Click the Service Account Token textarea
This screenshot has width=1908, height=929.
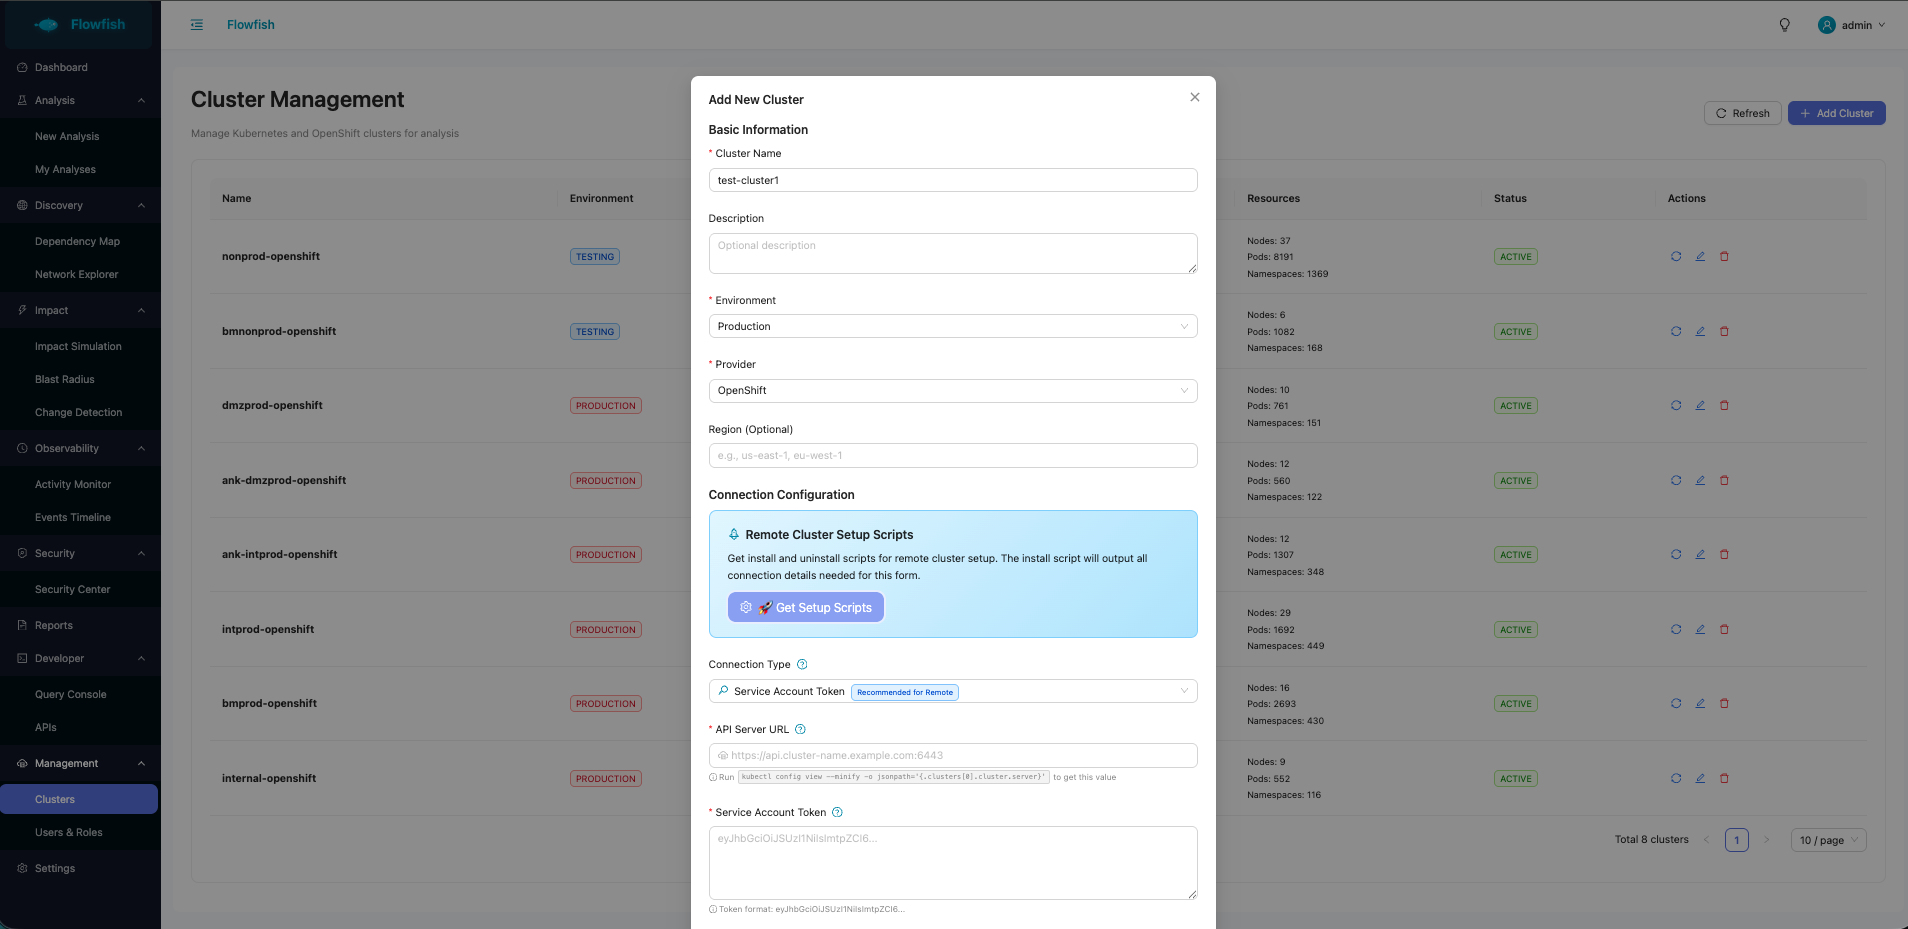[953, 863]
